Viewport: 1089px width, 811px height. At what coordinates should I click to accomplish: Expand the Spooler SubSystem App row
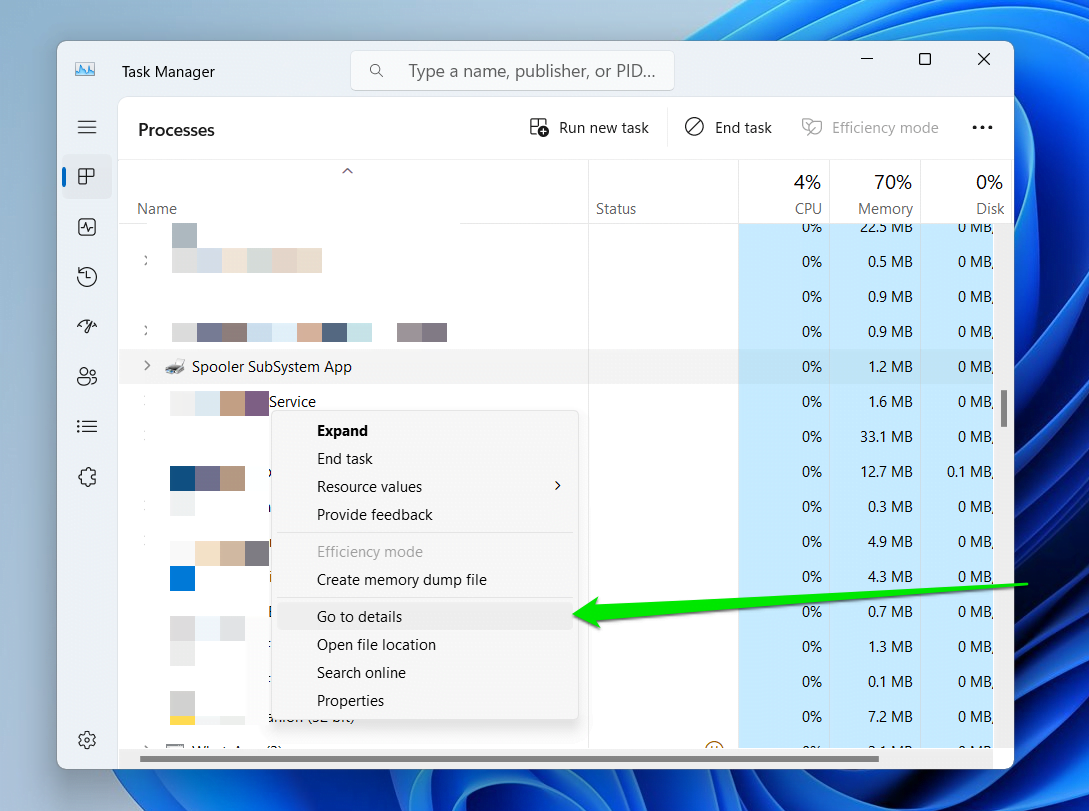tap(147, 366)
